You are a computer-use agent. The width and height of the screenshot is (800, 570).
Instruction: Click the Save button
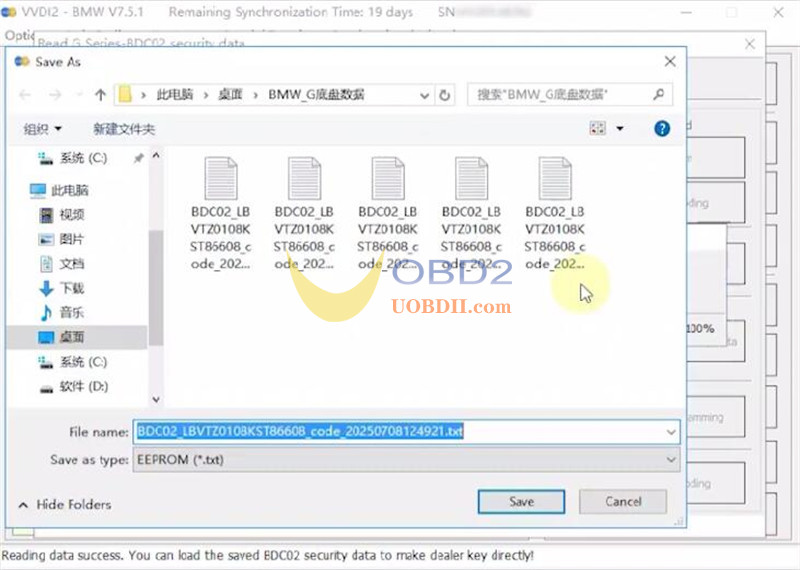pos(521,502)
